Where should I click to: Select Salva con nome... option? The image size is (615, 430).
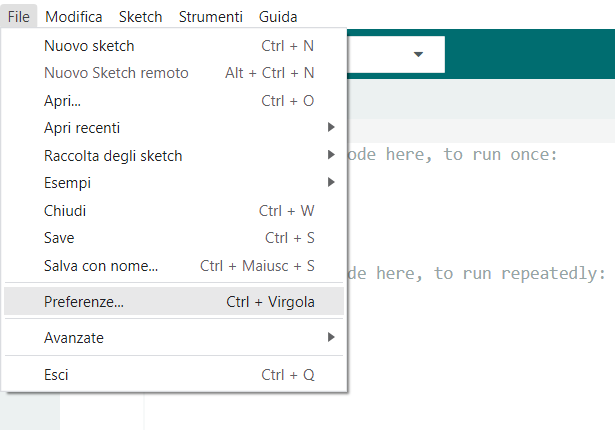(x=174, y=266)
